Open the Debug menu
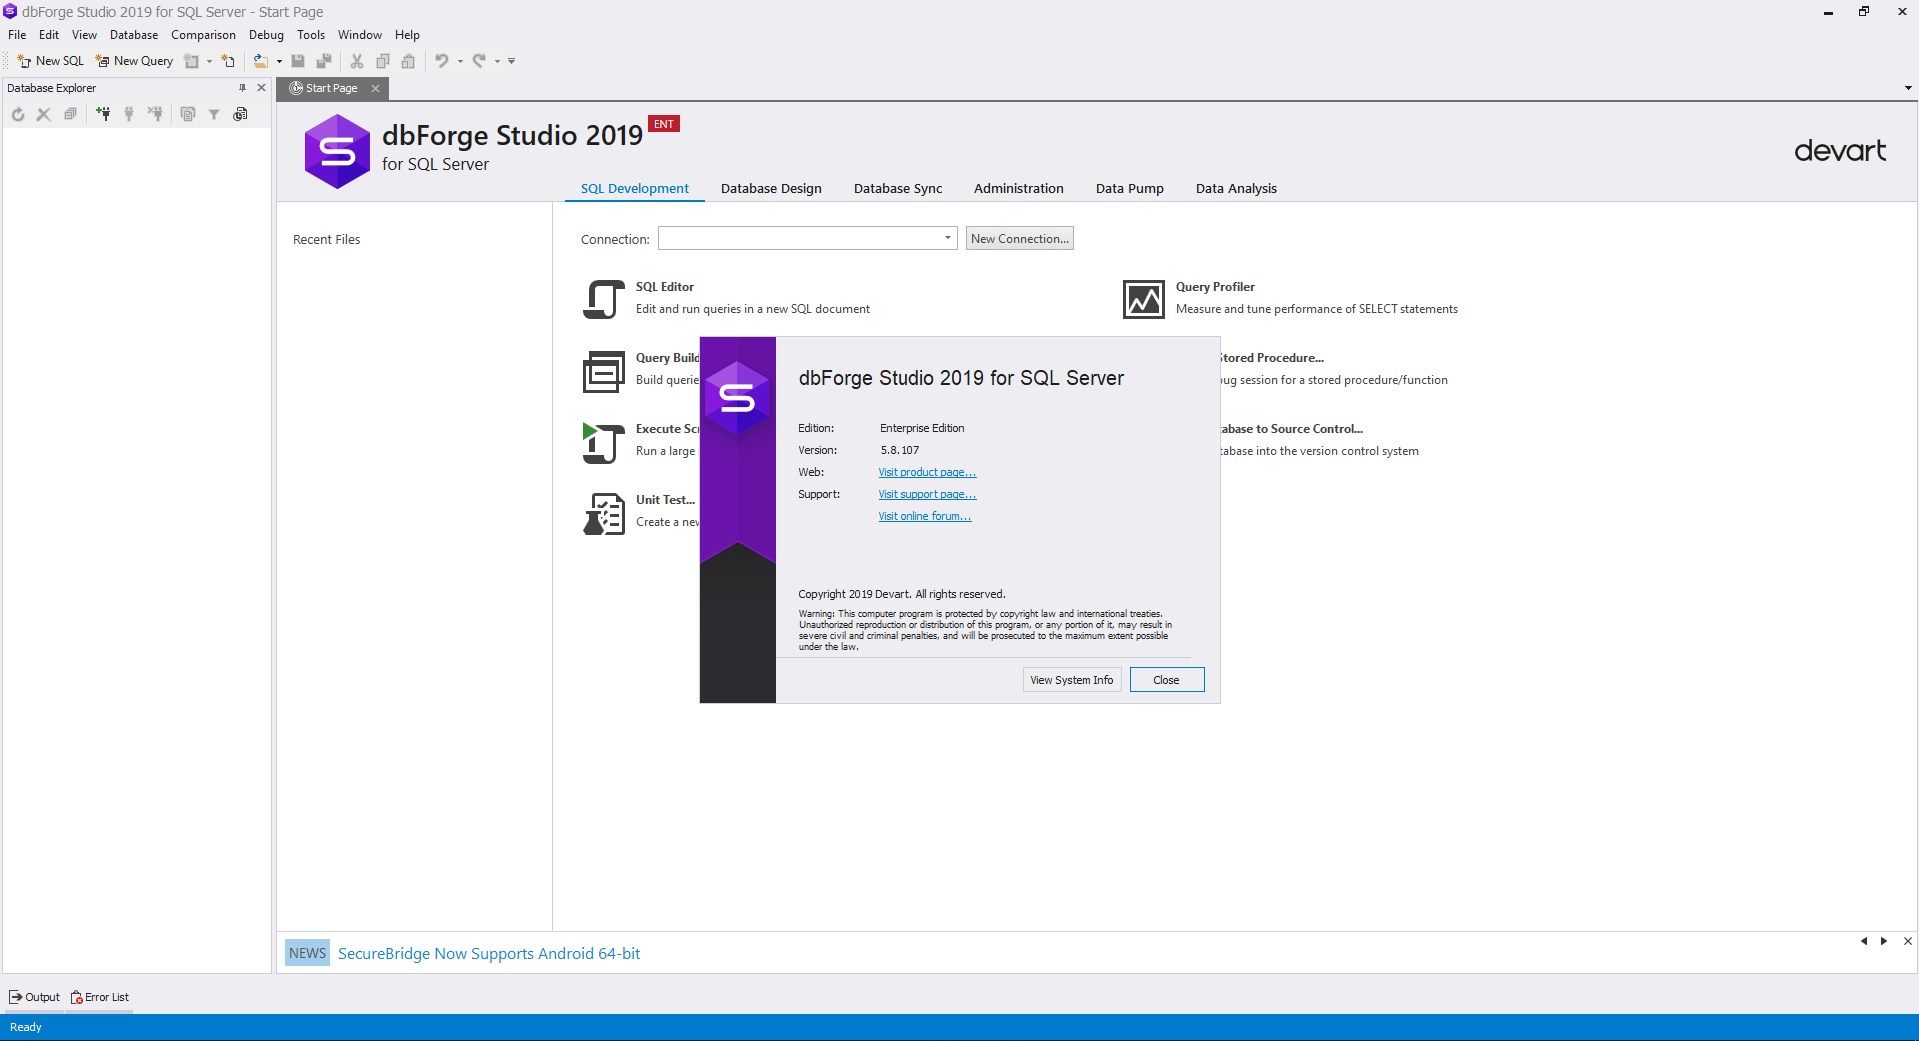The height and width of the screenshot is (1041, 1919). coord(266,35)
